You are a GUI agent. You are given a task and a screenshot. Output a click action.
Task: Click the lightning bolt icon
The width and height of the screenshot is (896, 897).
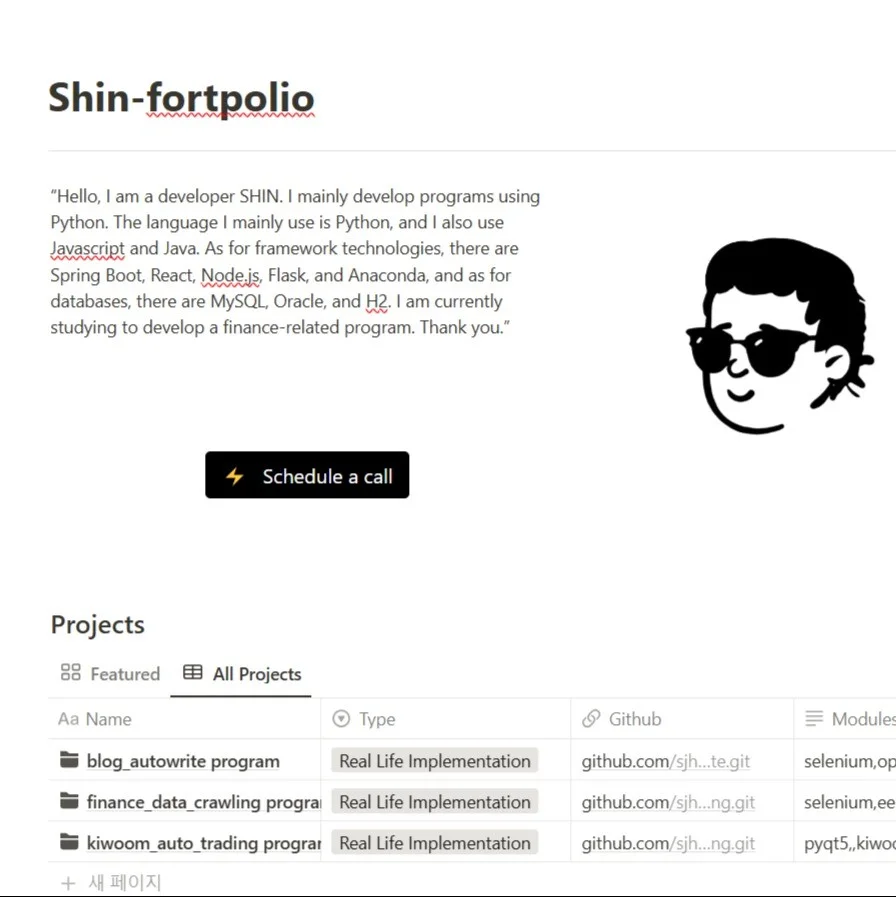[x=234, y=476]
